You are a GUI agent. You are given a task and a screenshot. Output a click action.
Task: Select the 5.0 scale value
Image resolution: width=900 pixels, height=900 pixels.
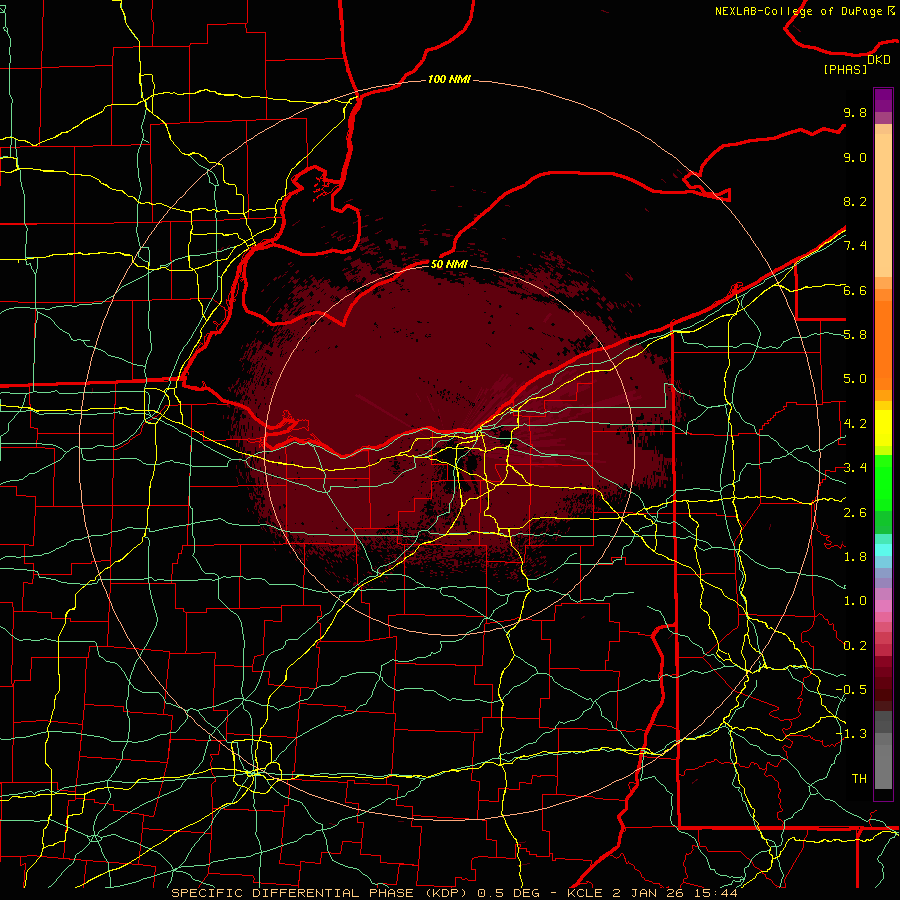tap(855, 379)
